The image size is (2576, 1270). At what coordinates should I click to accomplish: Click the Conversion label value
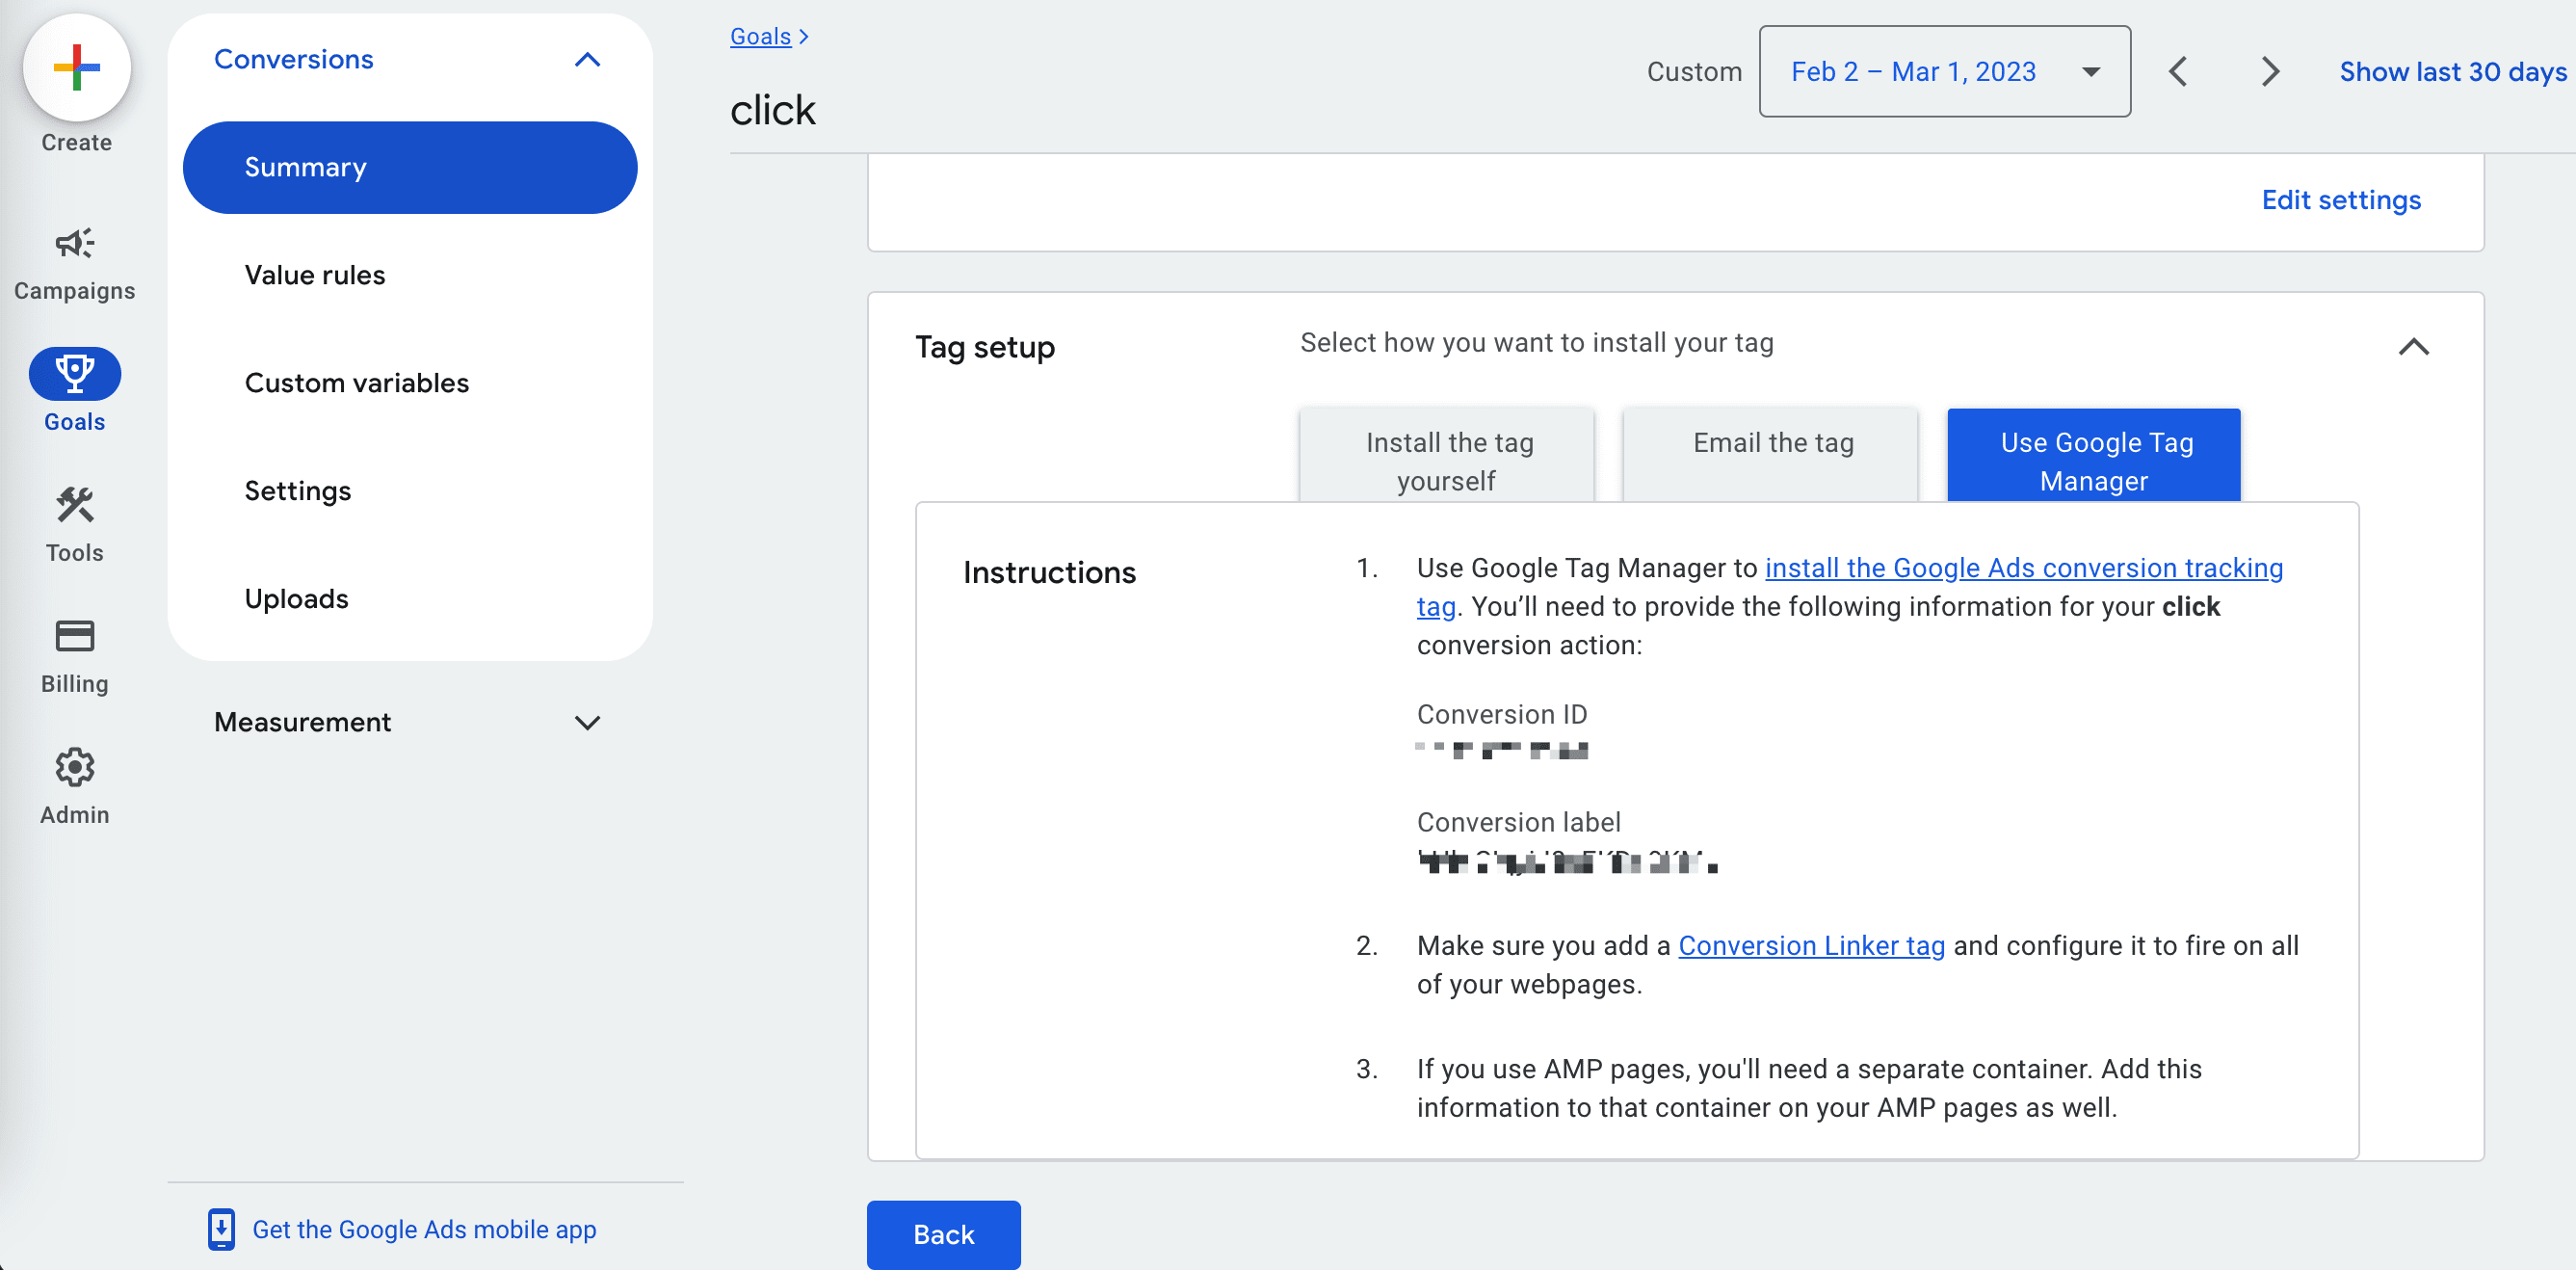[1567, 861]
